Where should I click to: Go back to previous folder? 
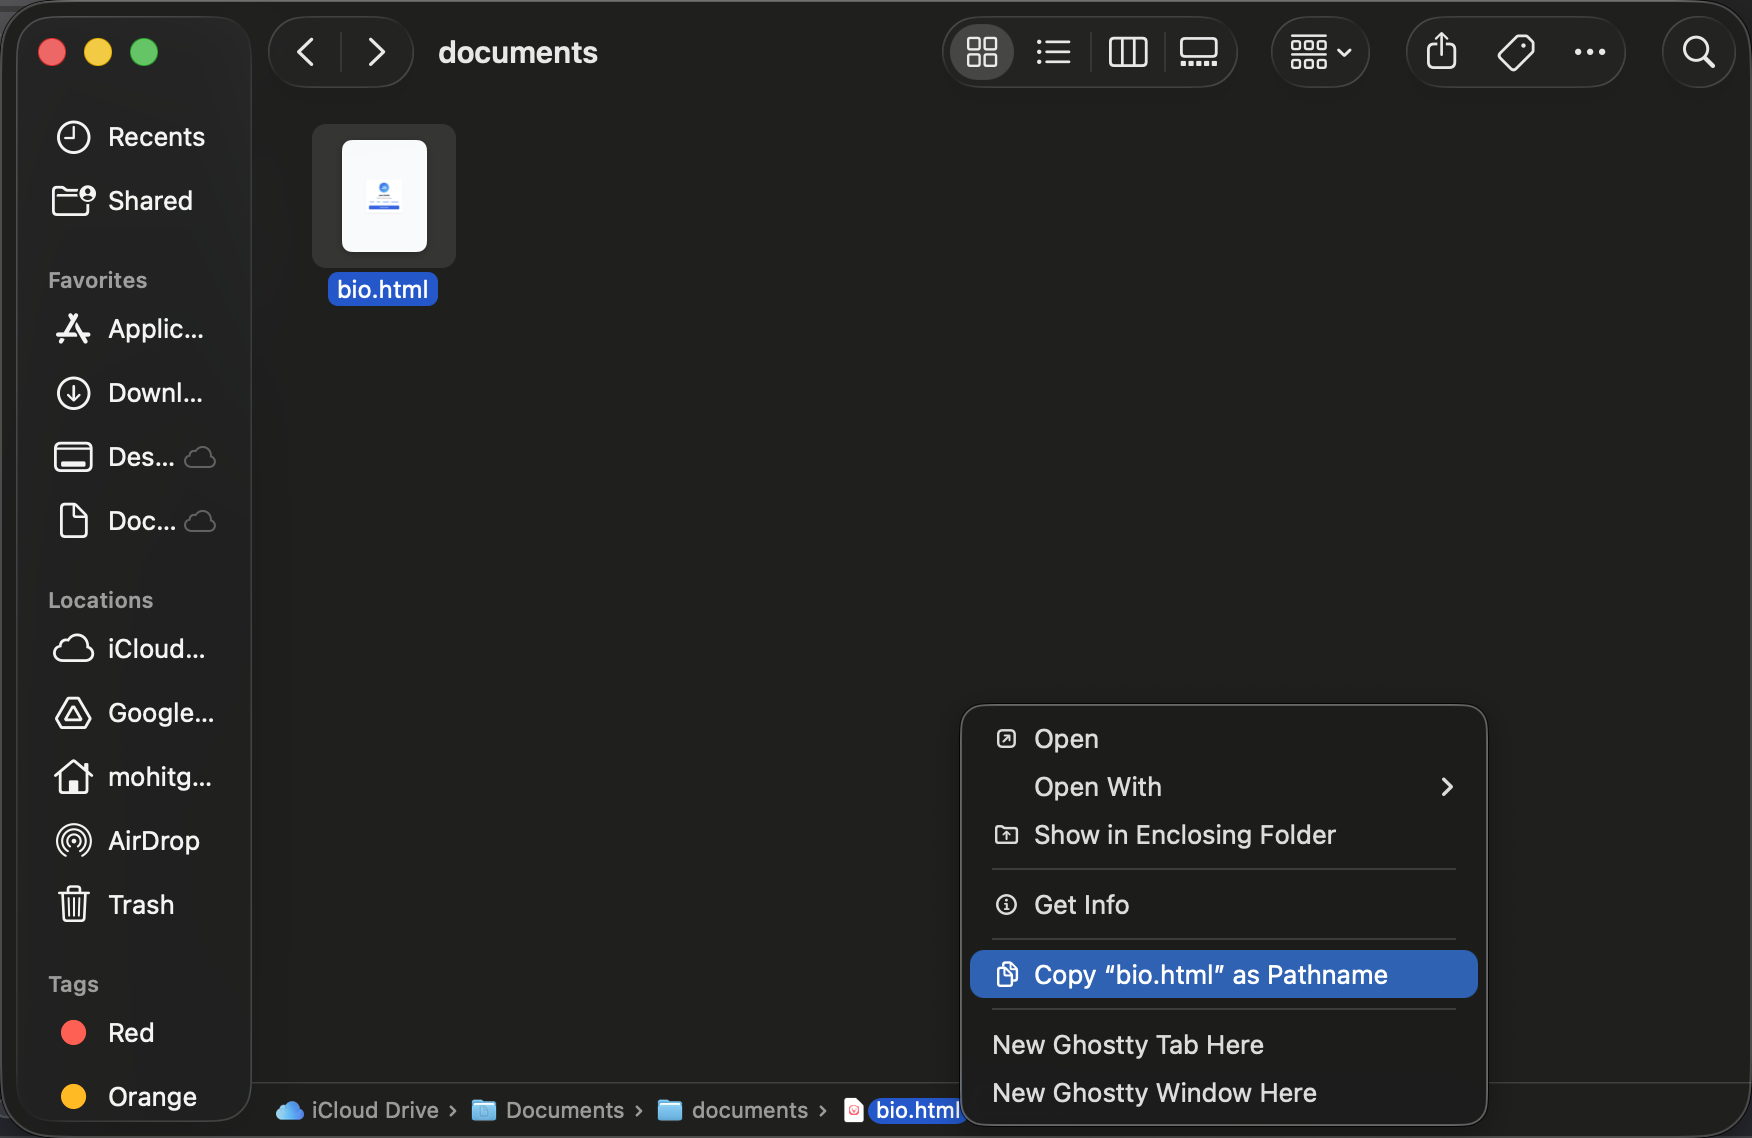306,52
